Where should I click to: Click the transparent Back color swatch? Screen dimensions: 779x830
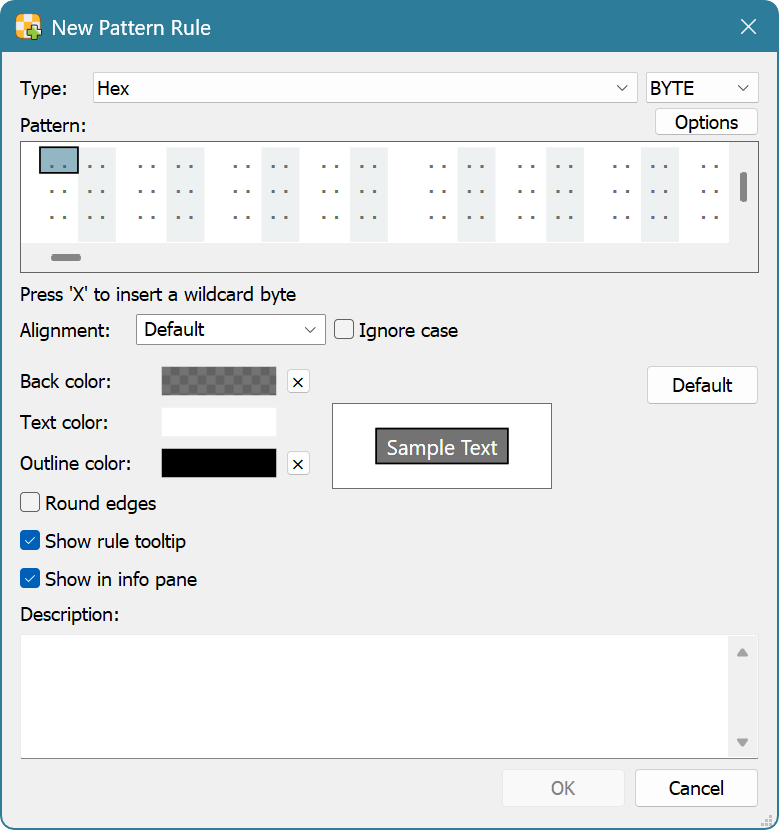pos(219,381)
